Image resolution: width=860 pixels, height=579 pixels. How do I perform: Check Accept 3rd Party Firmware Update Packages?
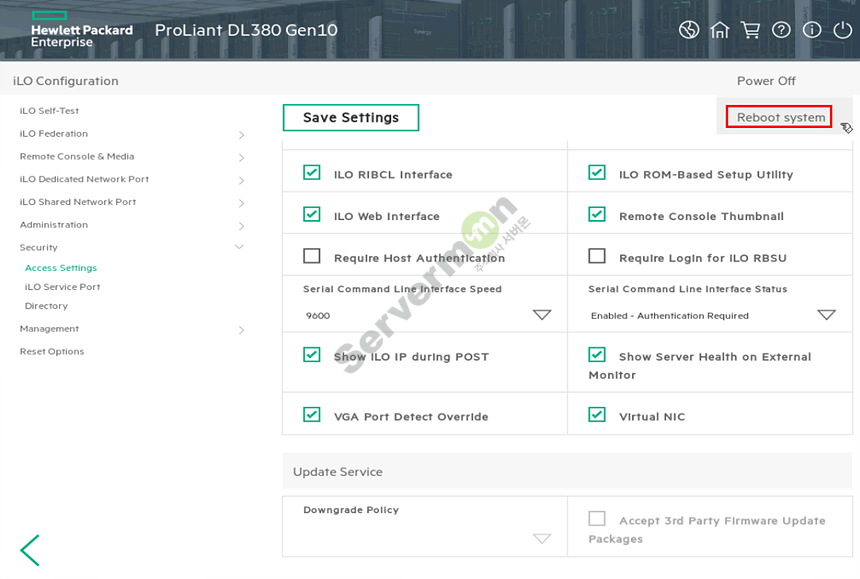597,519
